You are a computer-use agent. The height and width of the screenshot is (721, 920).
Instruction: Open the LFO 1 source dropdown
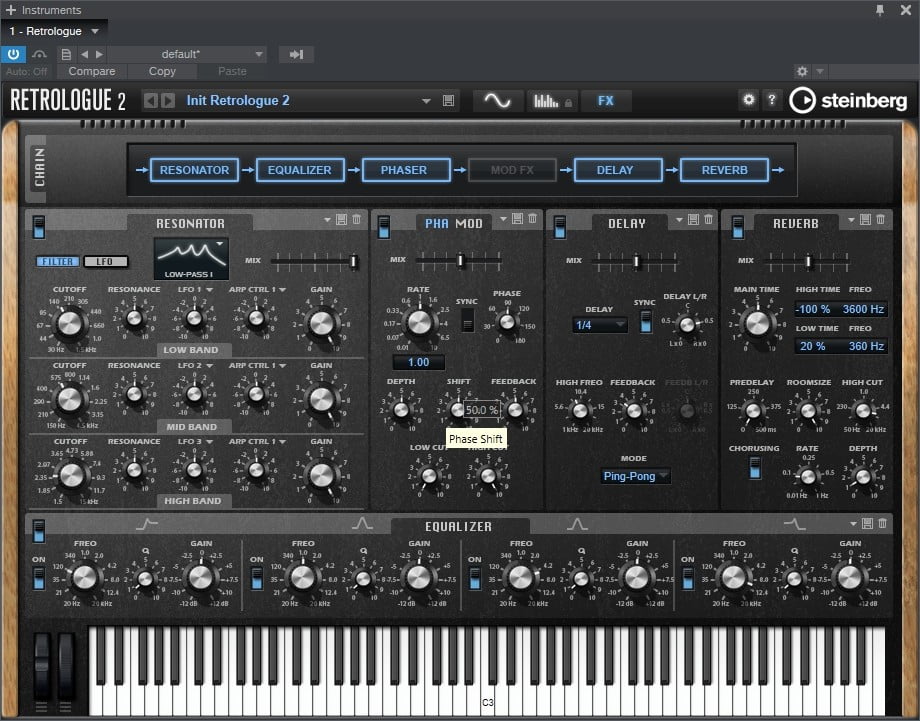pyautogui.click(x=195, y=290)
